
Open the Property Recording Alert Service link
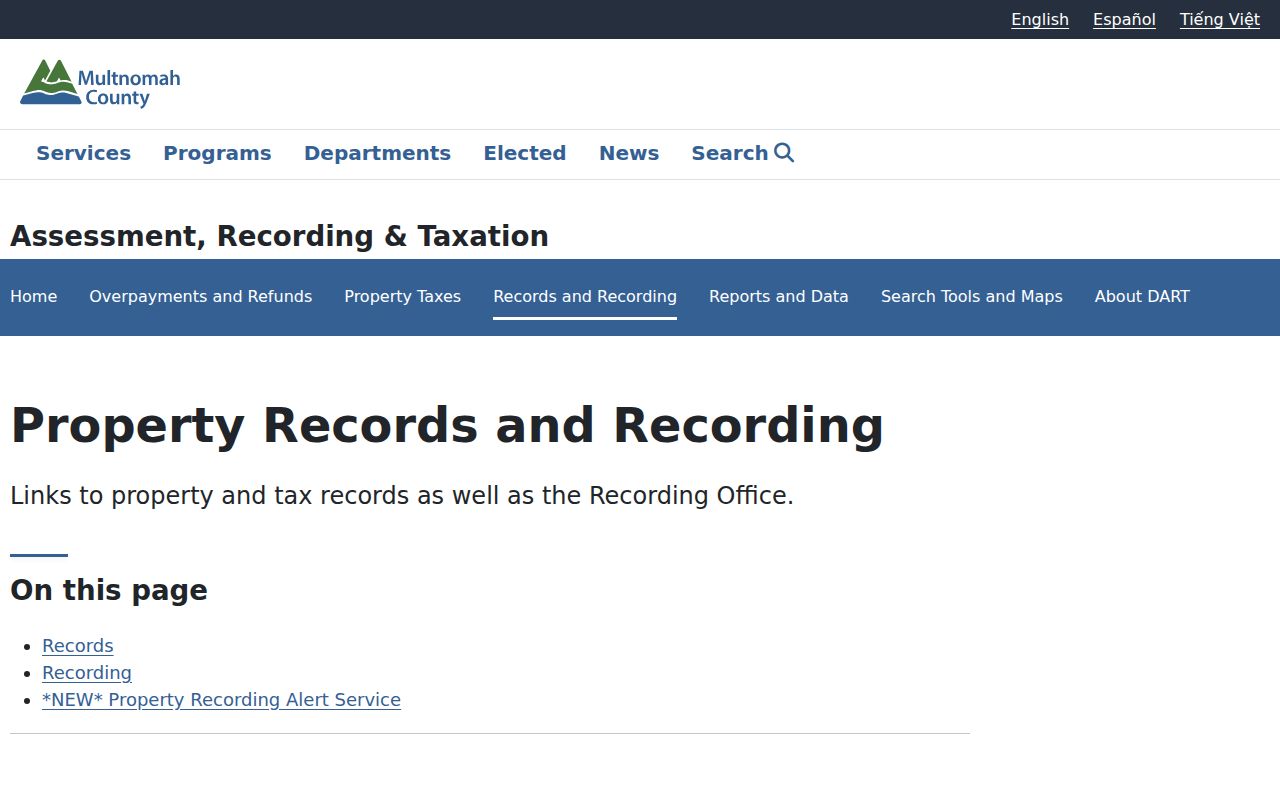pos(221,700)
